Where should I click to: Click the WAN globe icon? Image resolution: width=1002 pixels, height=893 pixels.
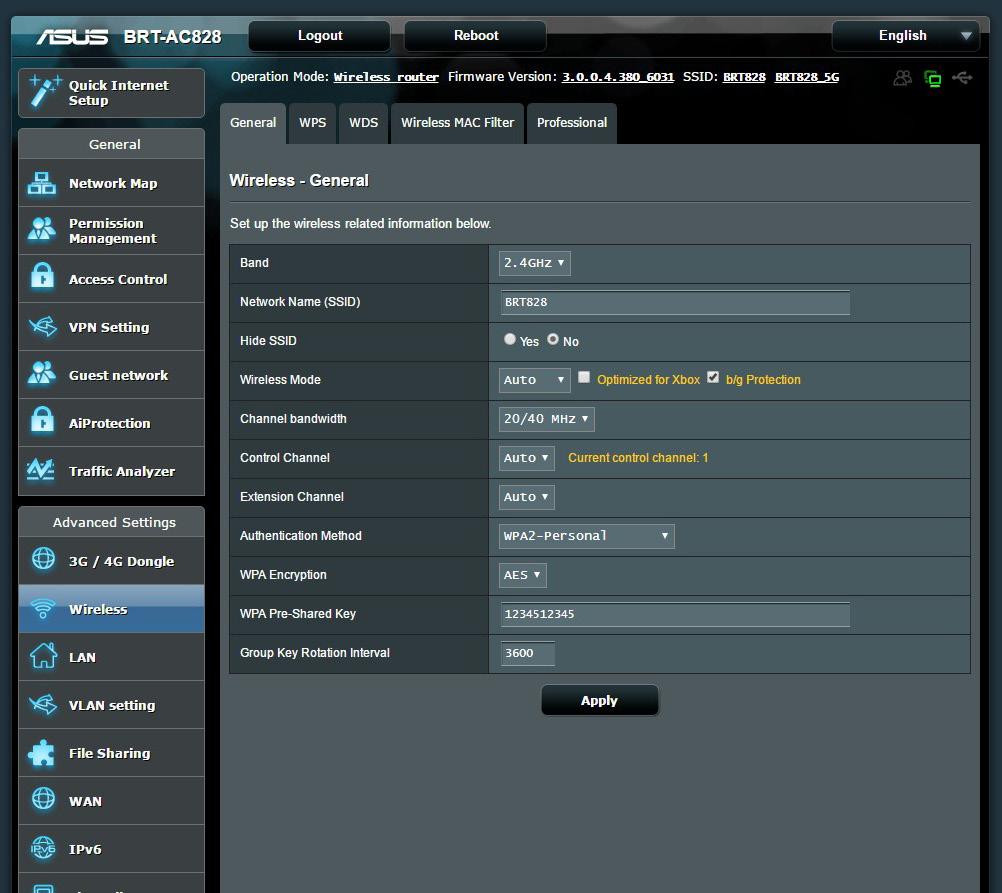(x=43, y=799)
